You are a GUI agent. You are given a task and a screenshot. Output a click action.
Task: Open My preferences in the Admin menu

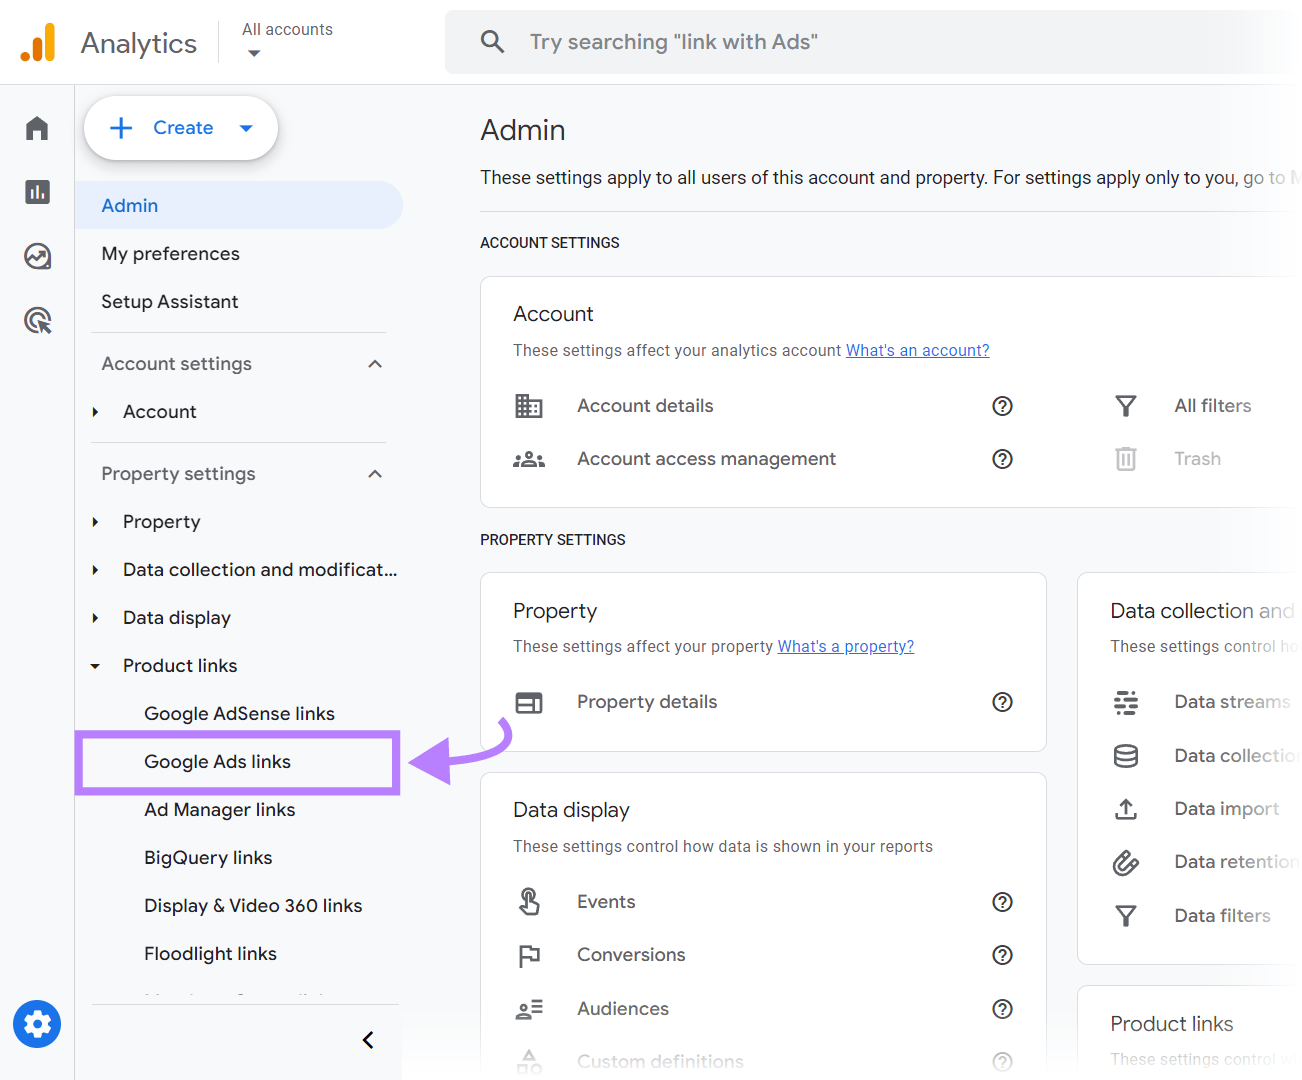click(x=170, y=253)
